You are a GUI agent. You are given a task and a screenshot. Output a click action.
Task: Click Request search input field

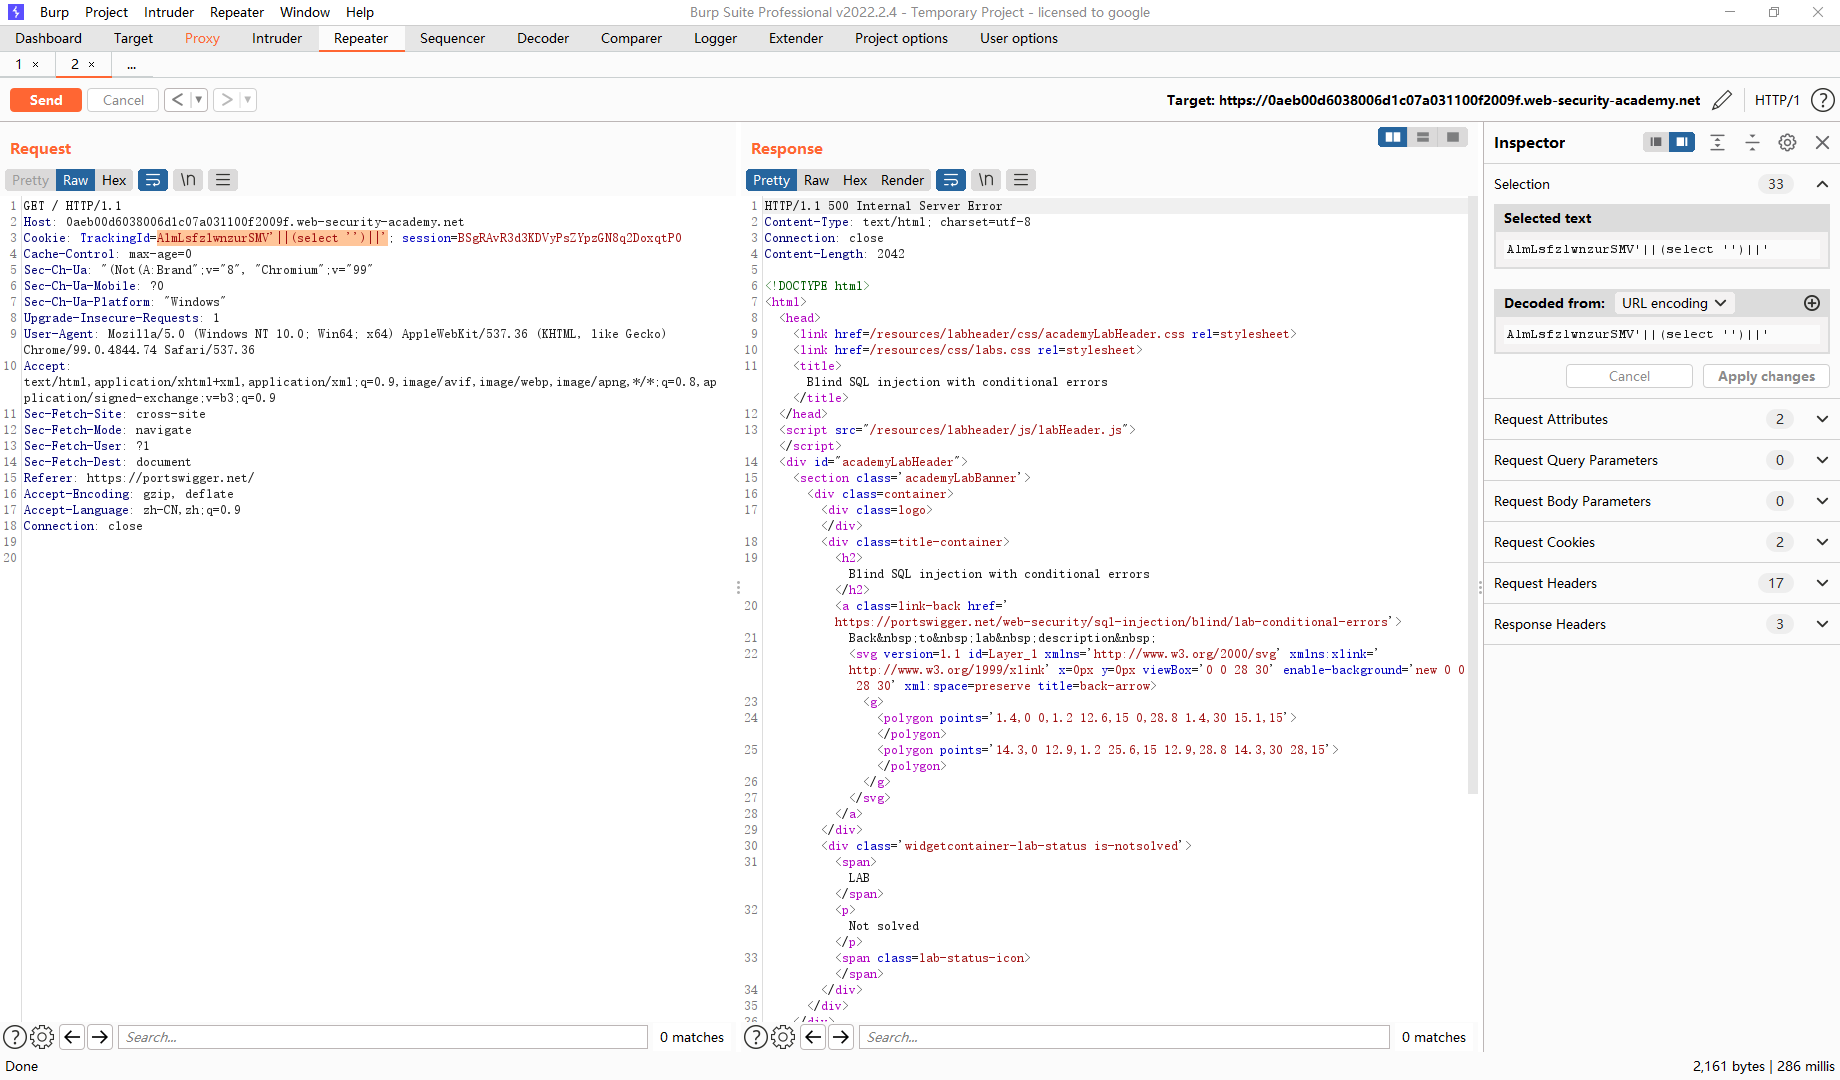tap(383, 1037)
